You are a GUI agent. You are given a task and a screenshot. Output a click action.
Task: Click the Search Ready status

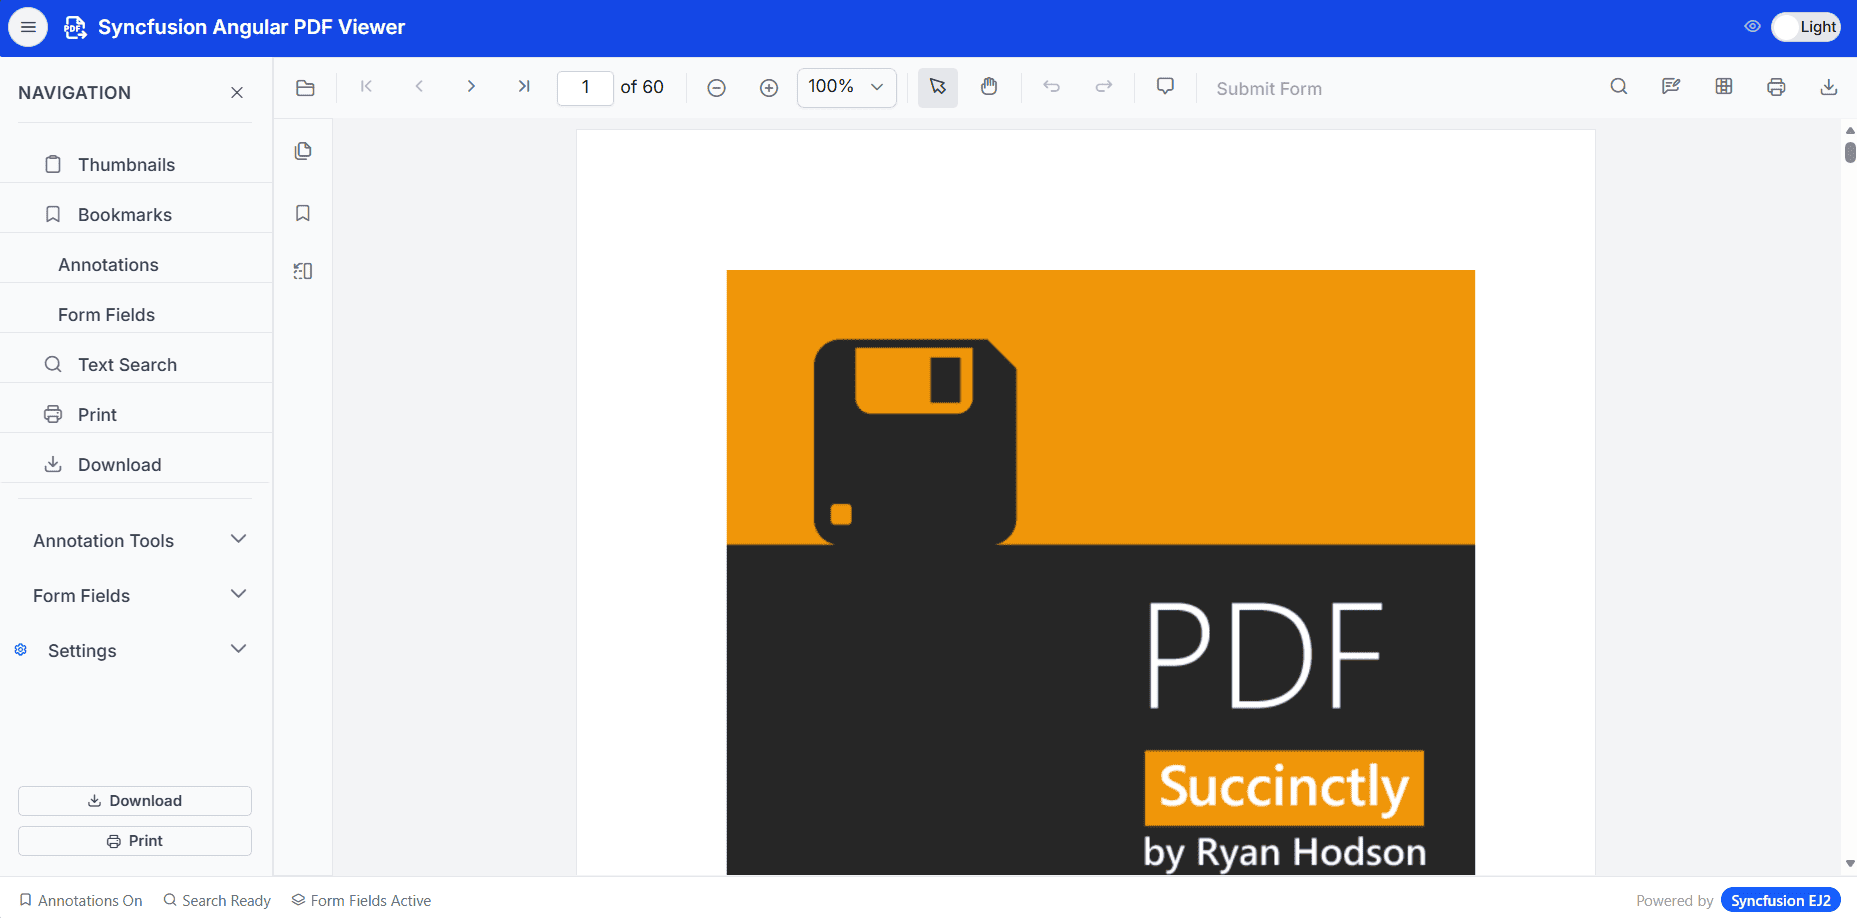point(217,901)
